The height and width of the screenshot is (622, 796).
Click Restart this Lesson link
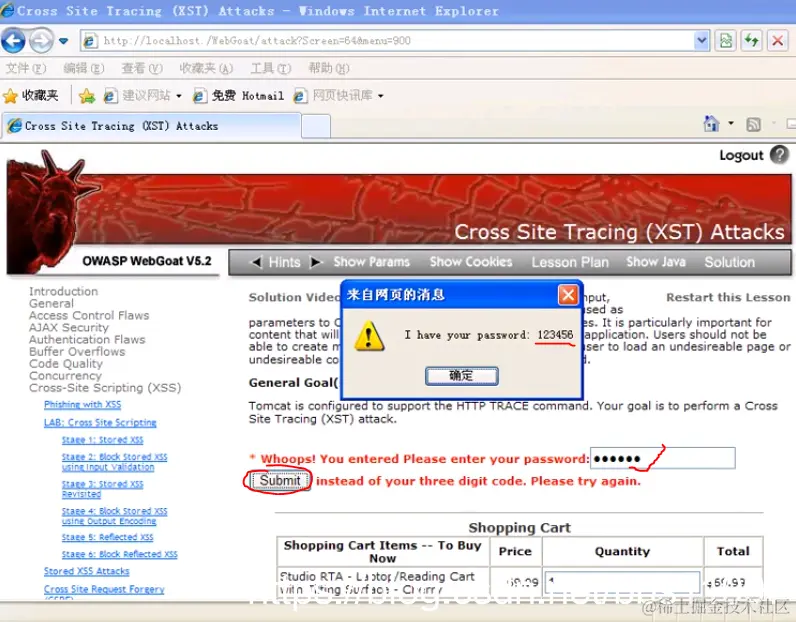[x=728, y=298]
